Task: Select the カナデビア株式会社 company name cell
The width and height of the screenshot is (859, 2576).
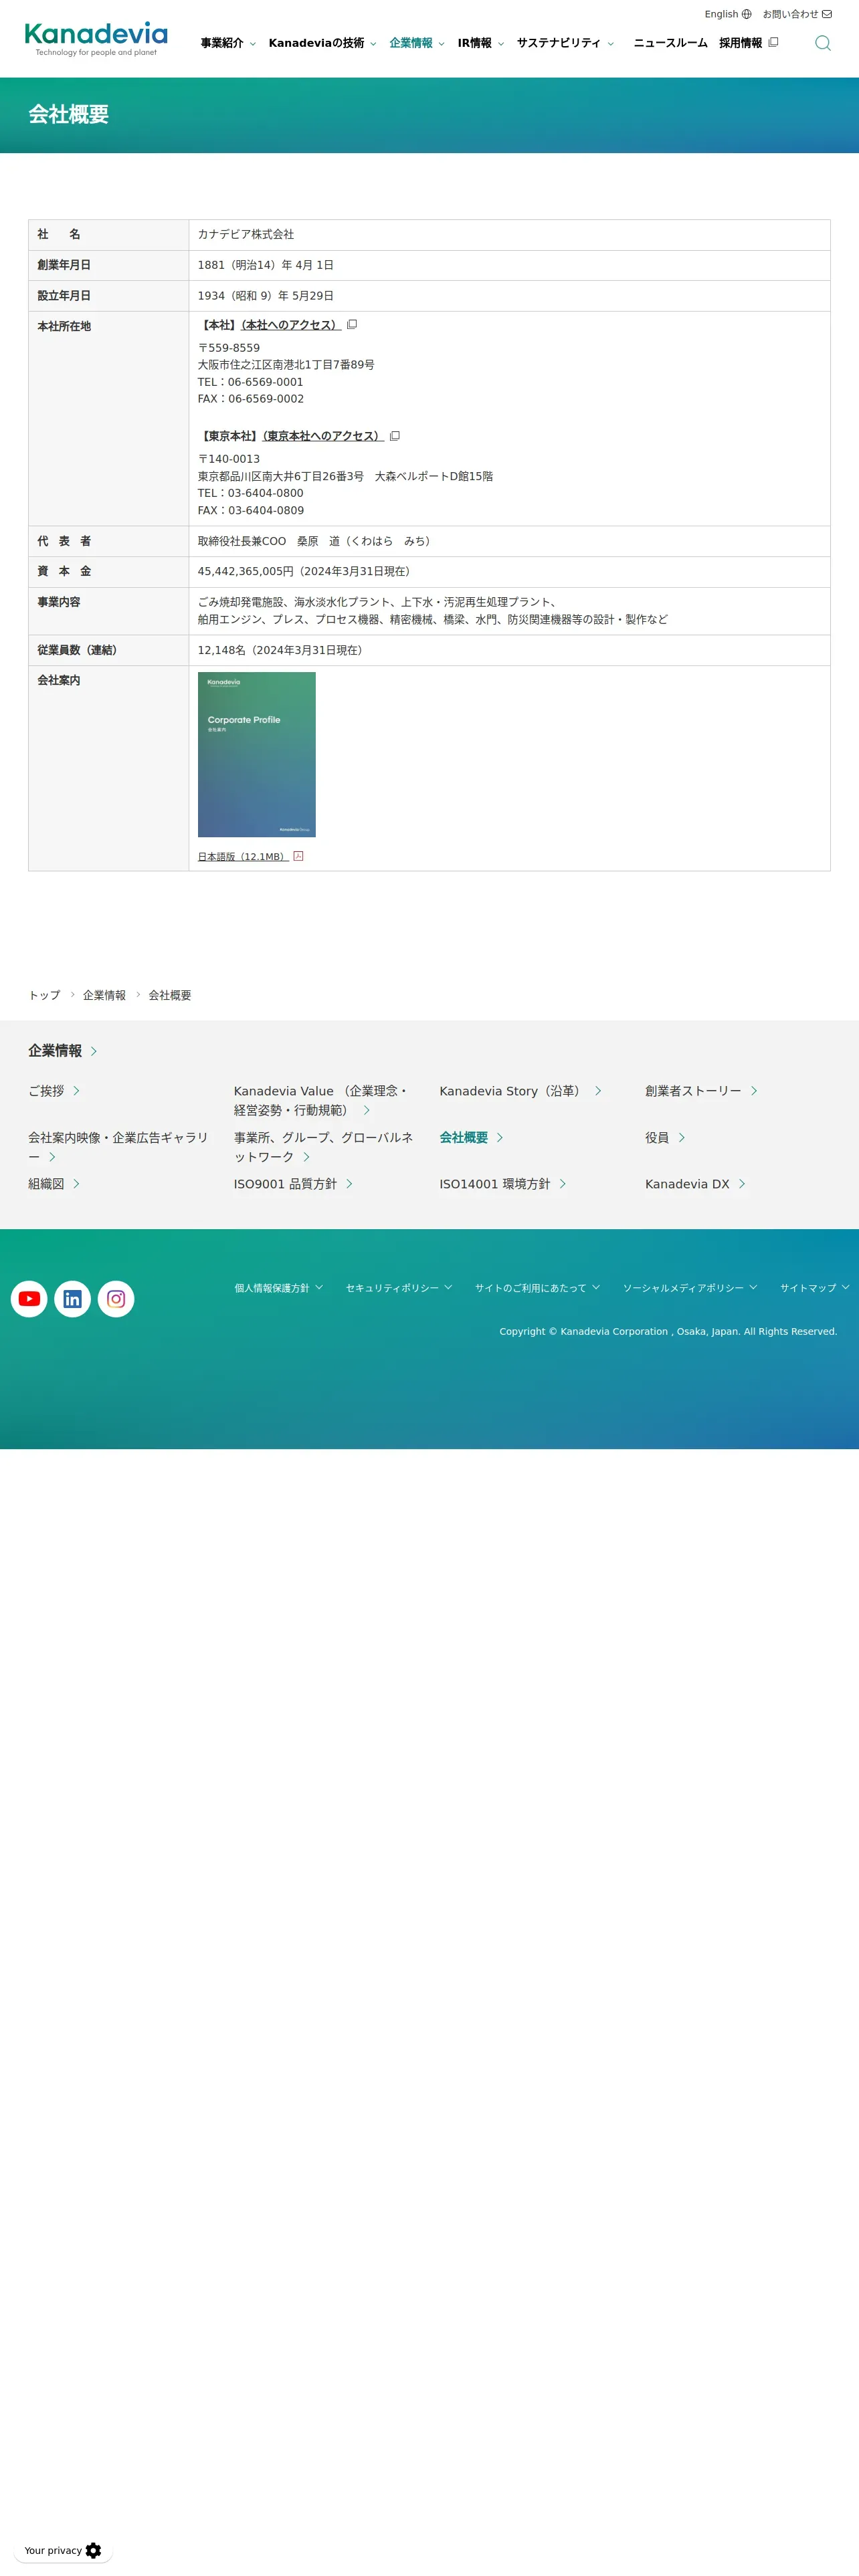Action: pyautogui.click(x=509, y=235)
